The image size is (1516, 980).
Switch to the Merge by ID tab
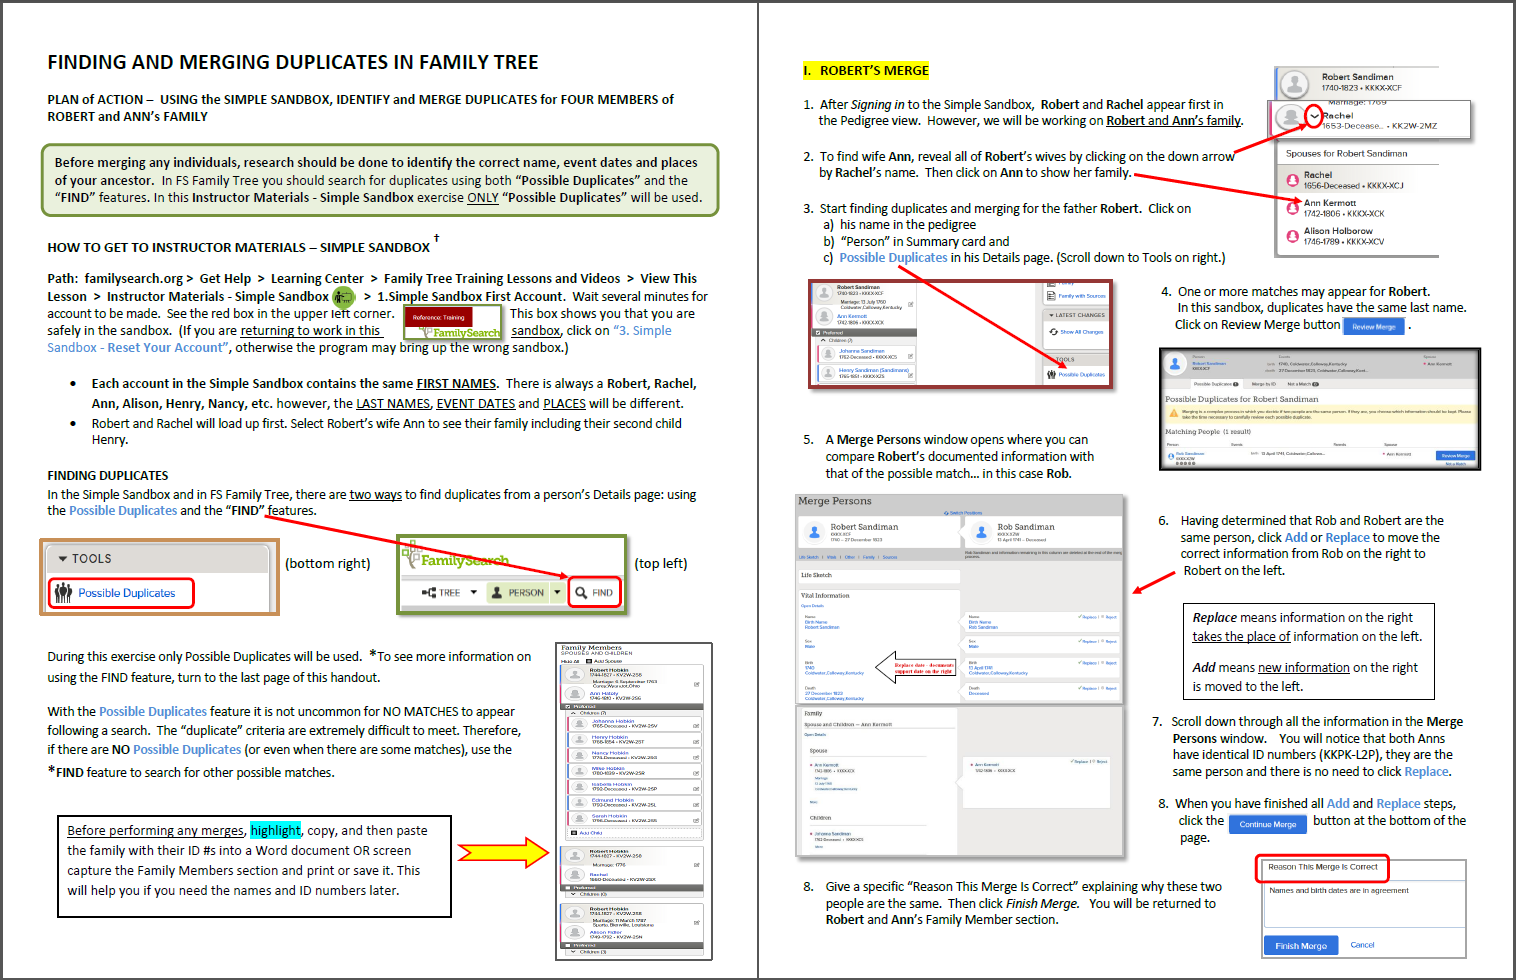1264,384
